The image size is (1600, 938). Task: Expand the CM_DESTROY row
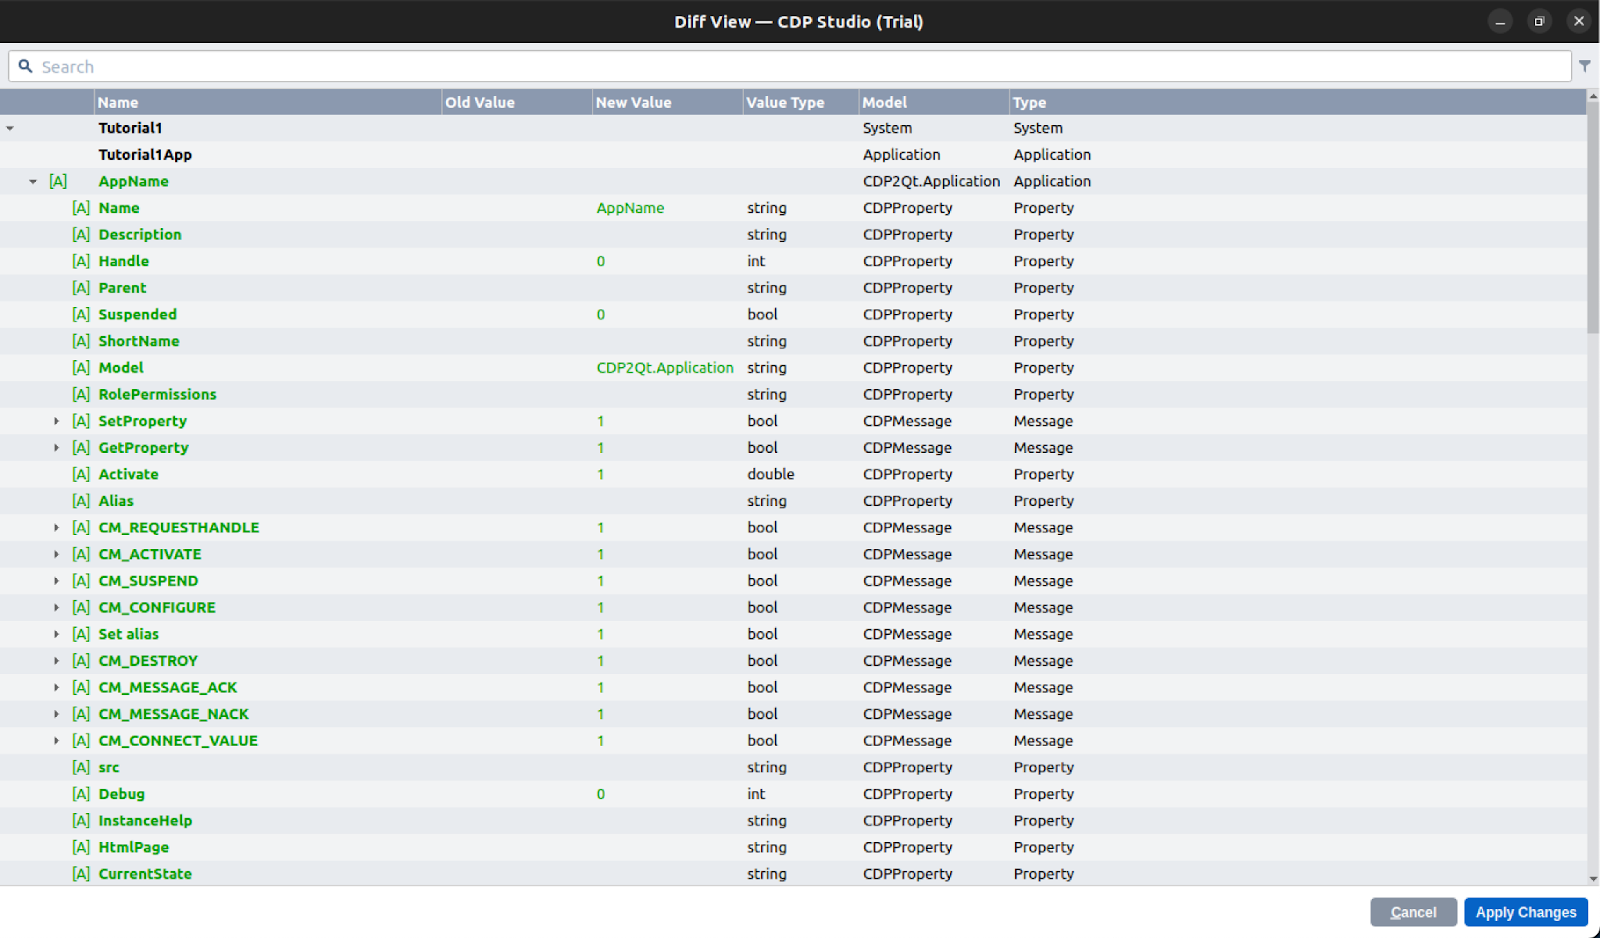(56, 661)
